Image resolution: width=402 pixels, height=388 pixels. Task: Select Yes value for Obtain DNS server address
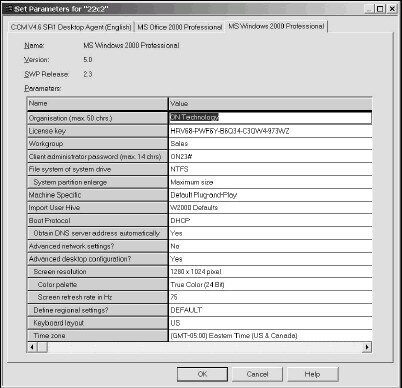coord(270,233)
